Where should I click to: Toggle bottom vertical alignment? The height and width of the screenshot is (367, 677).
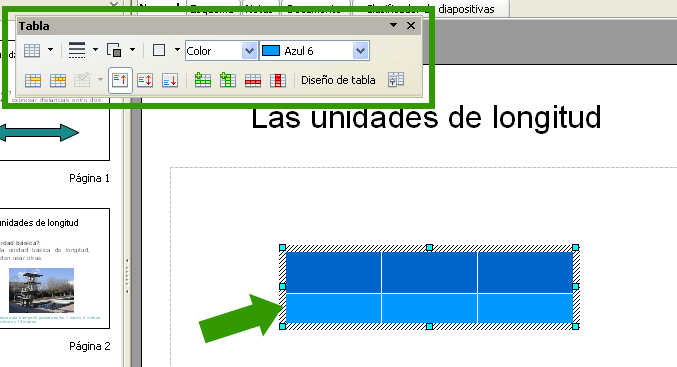point(170,80)
